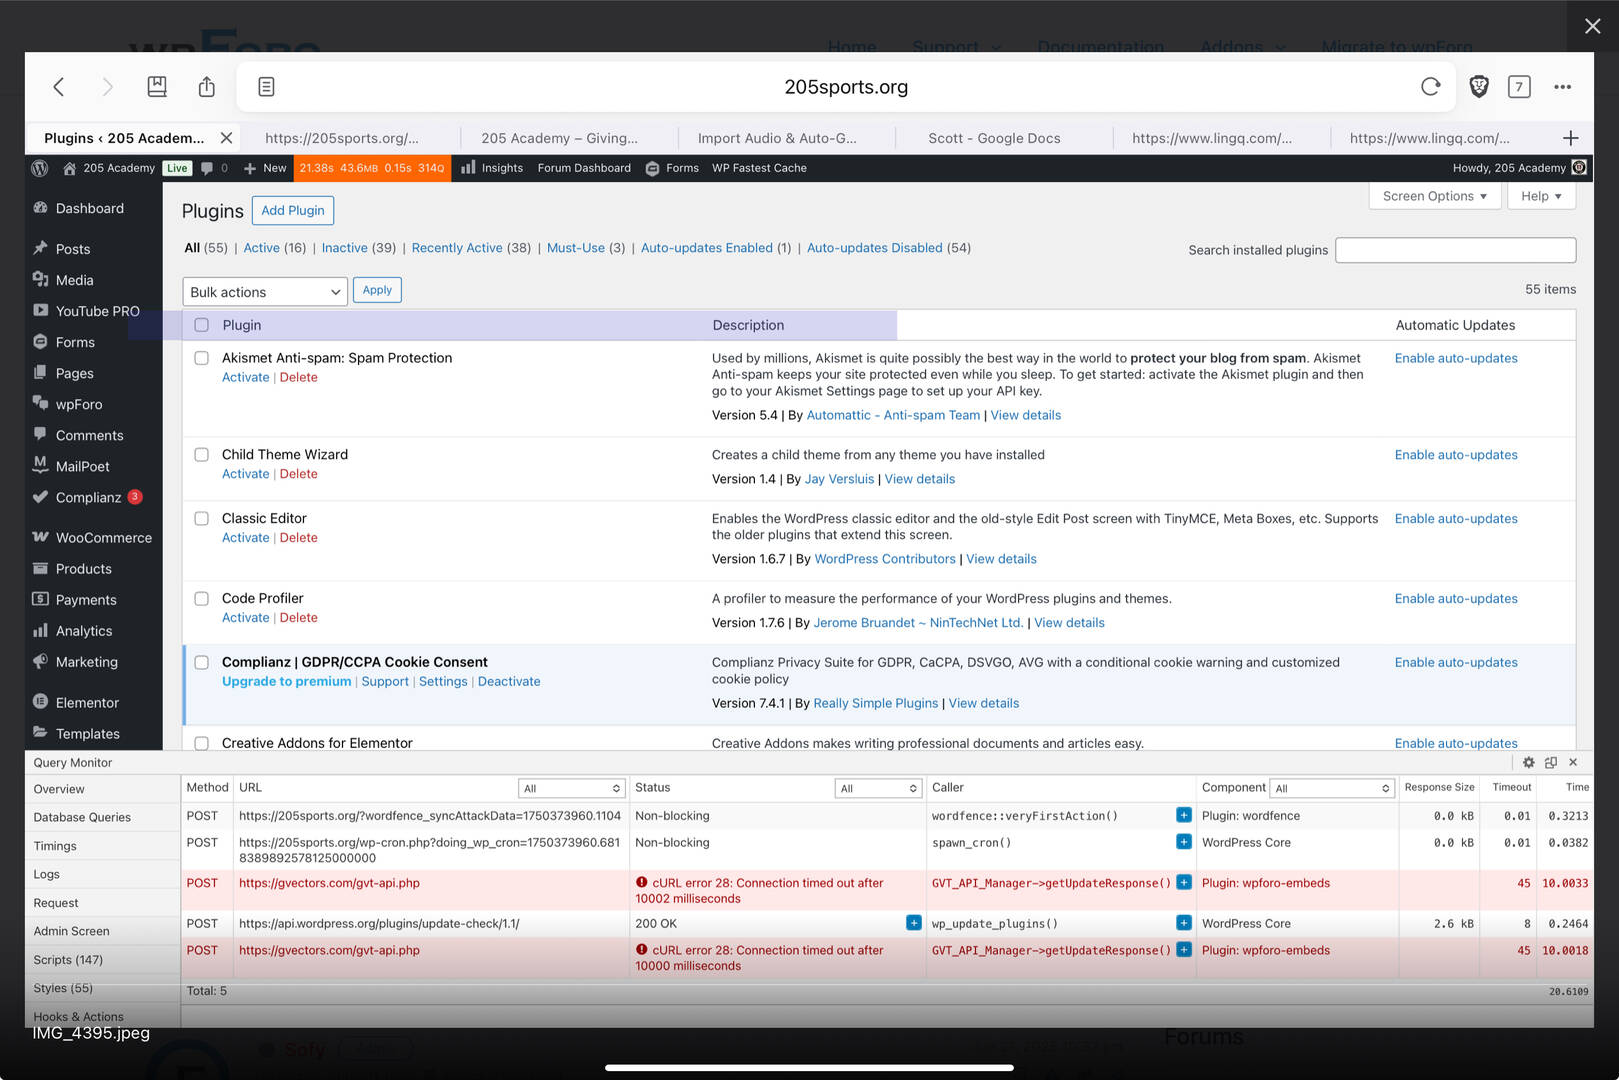The image size is (1619, 1080).
Task: Switch to the Google Docs Scott tab
Action: pos(994,138)
